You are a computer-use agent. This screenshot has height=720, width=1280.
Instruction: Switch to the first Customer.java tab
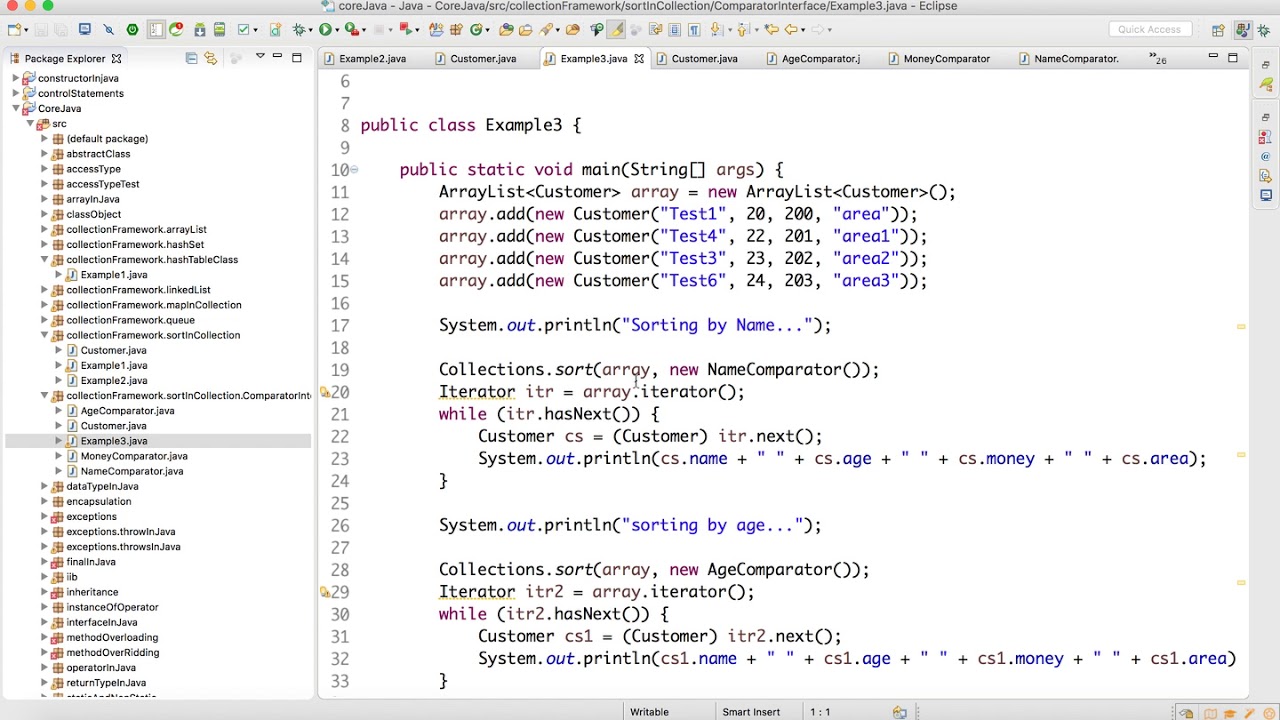point(483,59)
